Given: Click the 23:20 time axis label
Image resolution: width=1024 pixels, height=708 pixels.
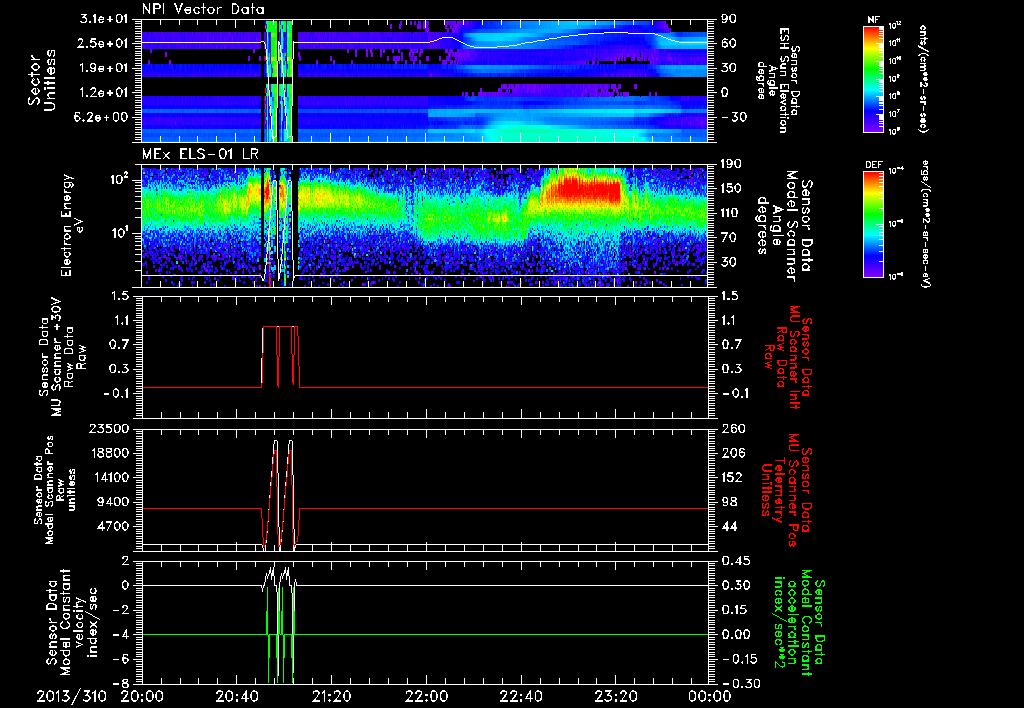Looking at the screenshot, I should tap(616, 696).
